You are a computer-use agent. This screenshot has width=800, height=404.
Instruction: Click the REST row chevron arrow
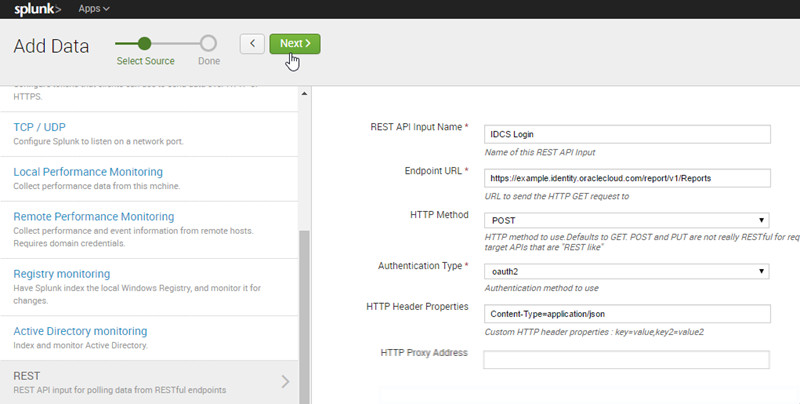(285, 381)
